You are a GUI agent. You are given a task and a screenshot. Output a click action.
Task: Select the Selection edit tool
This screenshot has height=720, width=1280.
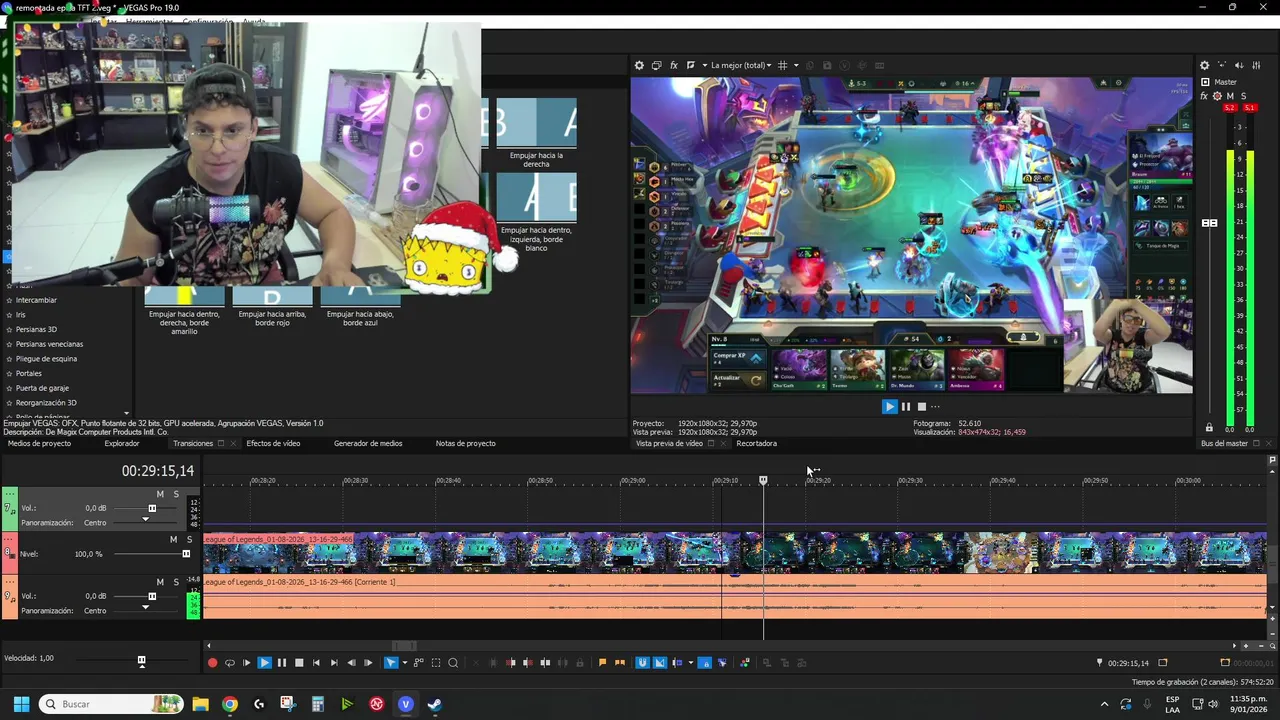[435, 662]
